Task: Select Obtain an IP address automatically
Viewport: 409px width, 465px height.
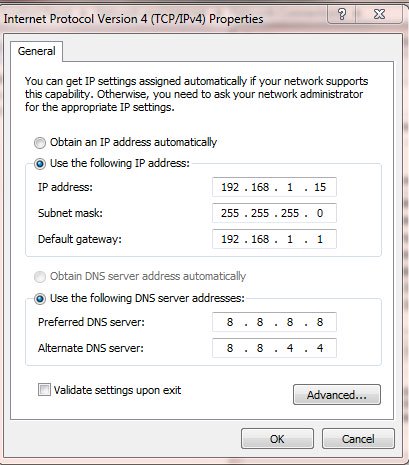Action: click(40, 143)
